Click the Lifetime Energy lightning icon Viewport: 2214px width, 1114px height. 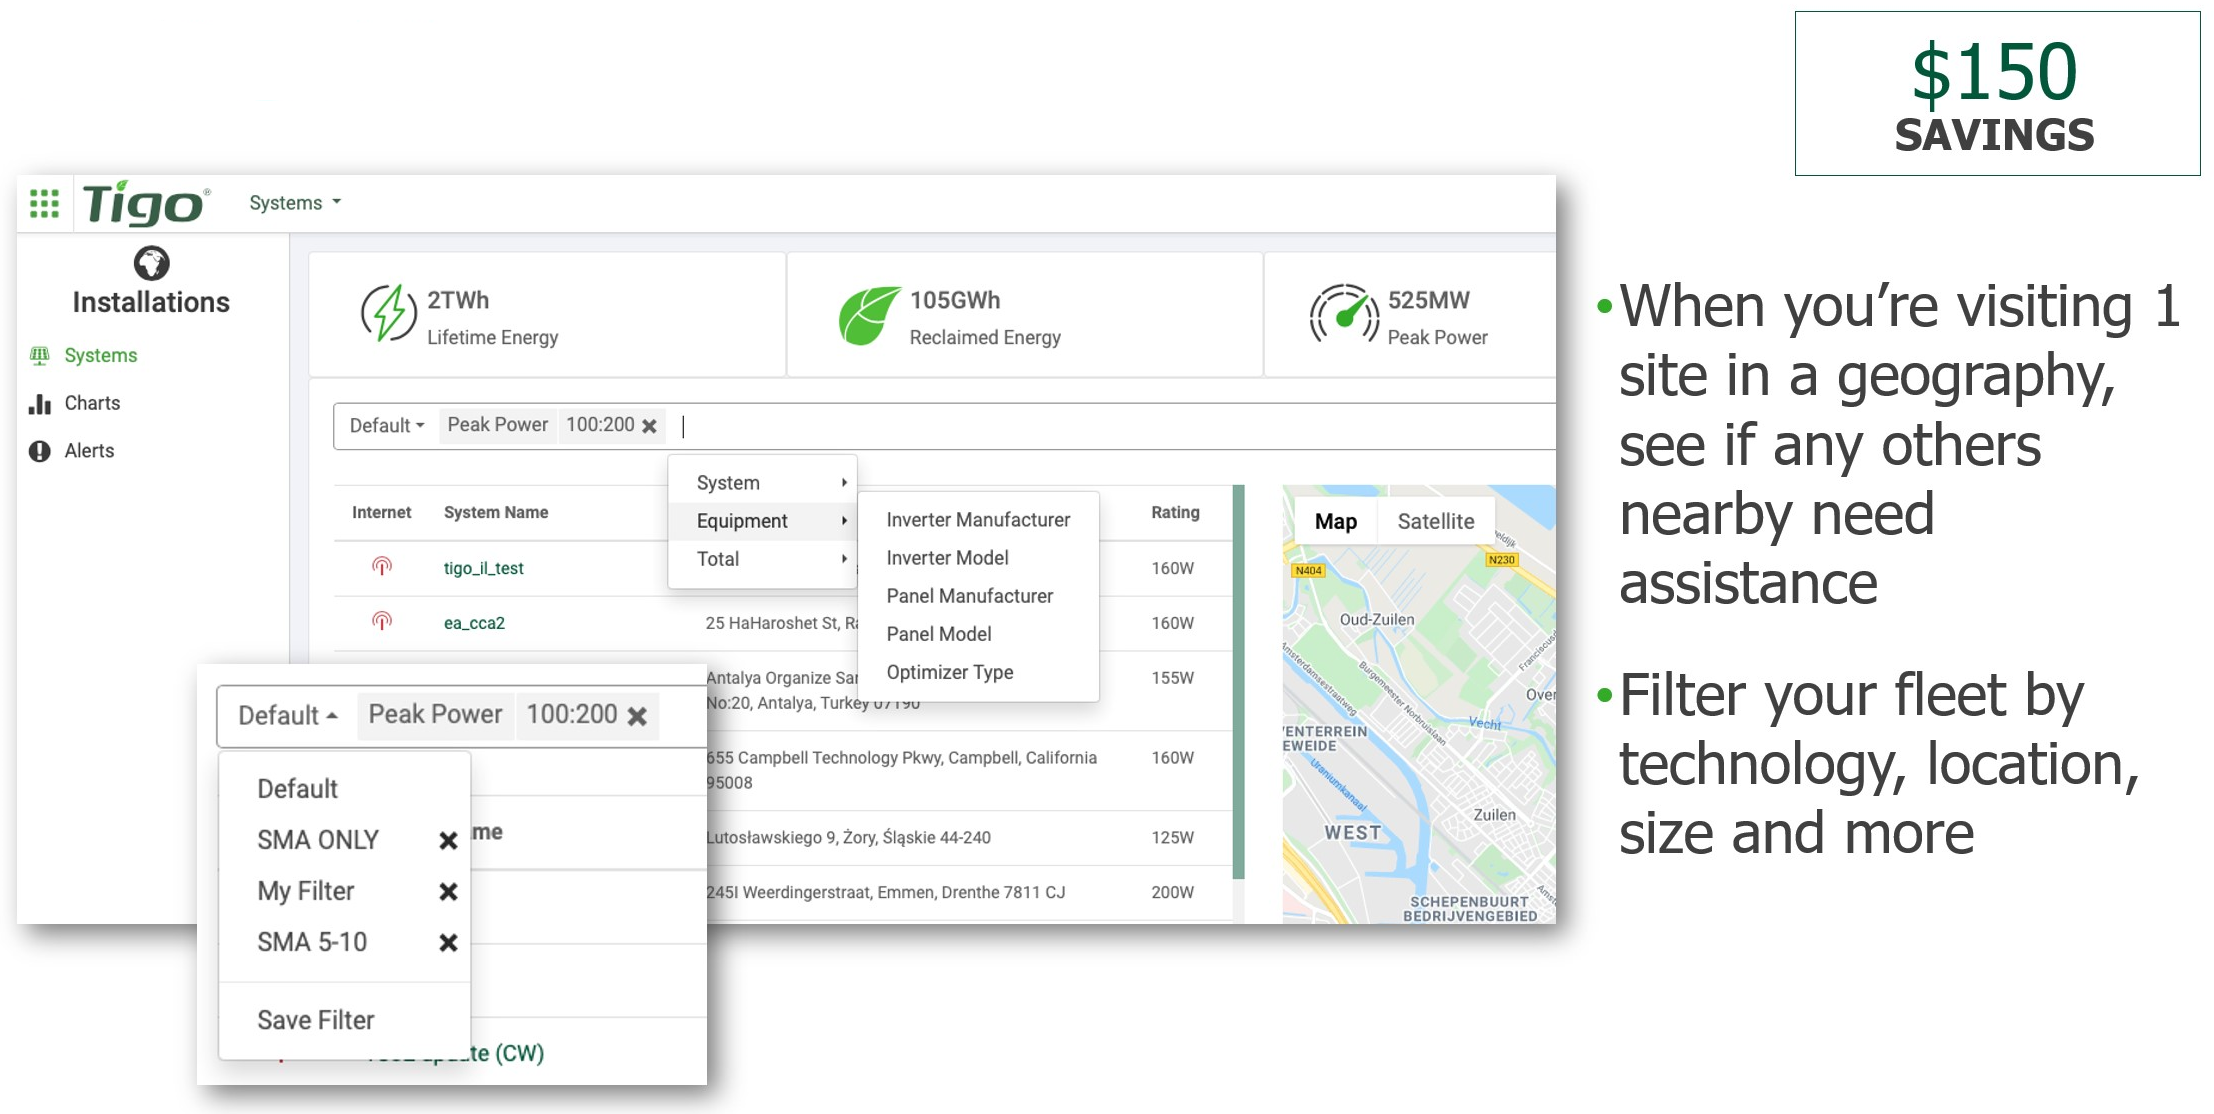point(388,314)
